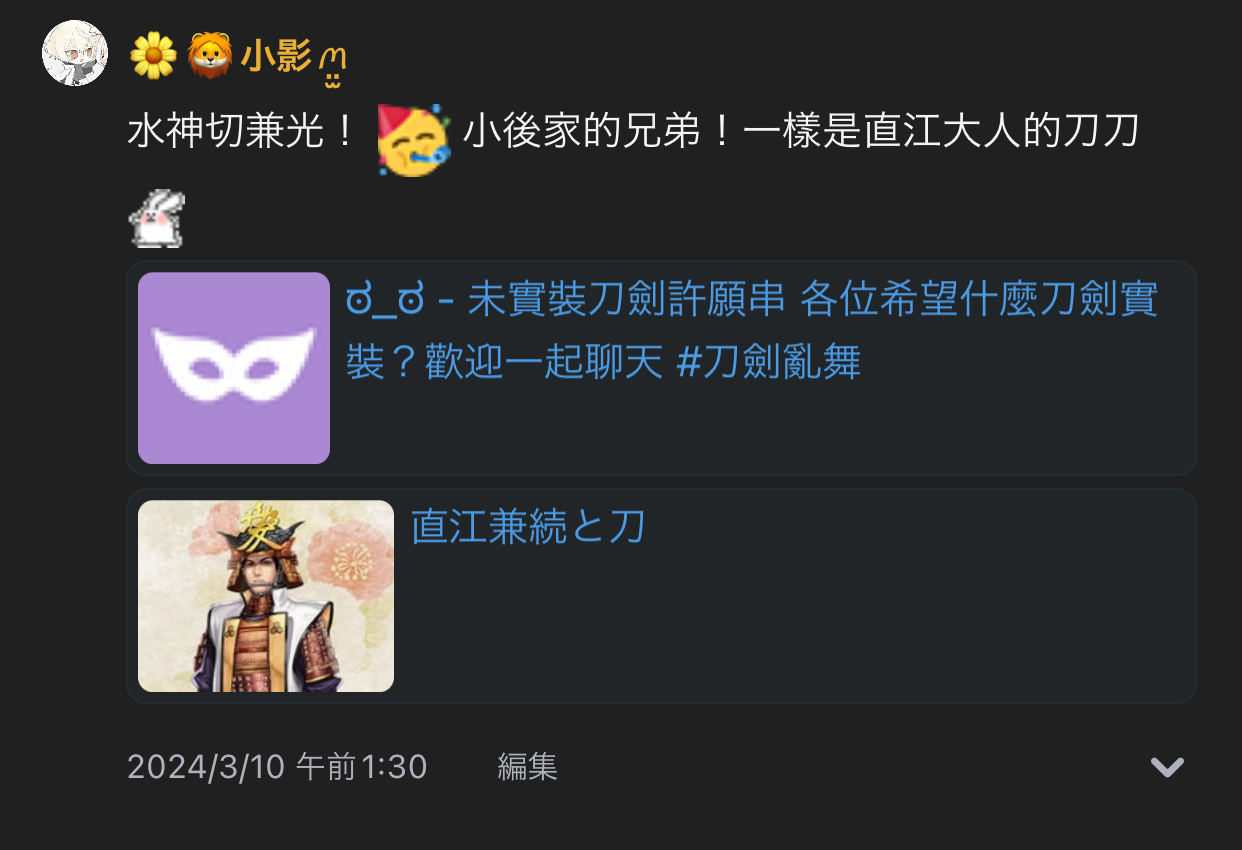Expand the chevron menu at post bottom

pyautogui.click(x=1167, y=767)
